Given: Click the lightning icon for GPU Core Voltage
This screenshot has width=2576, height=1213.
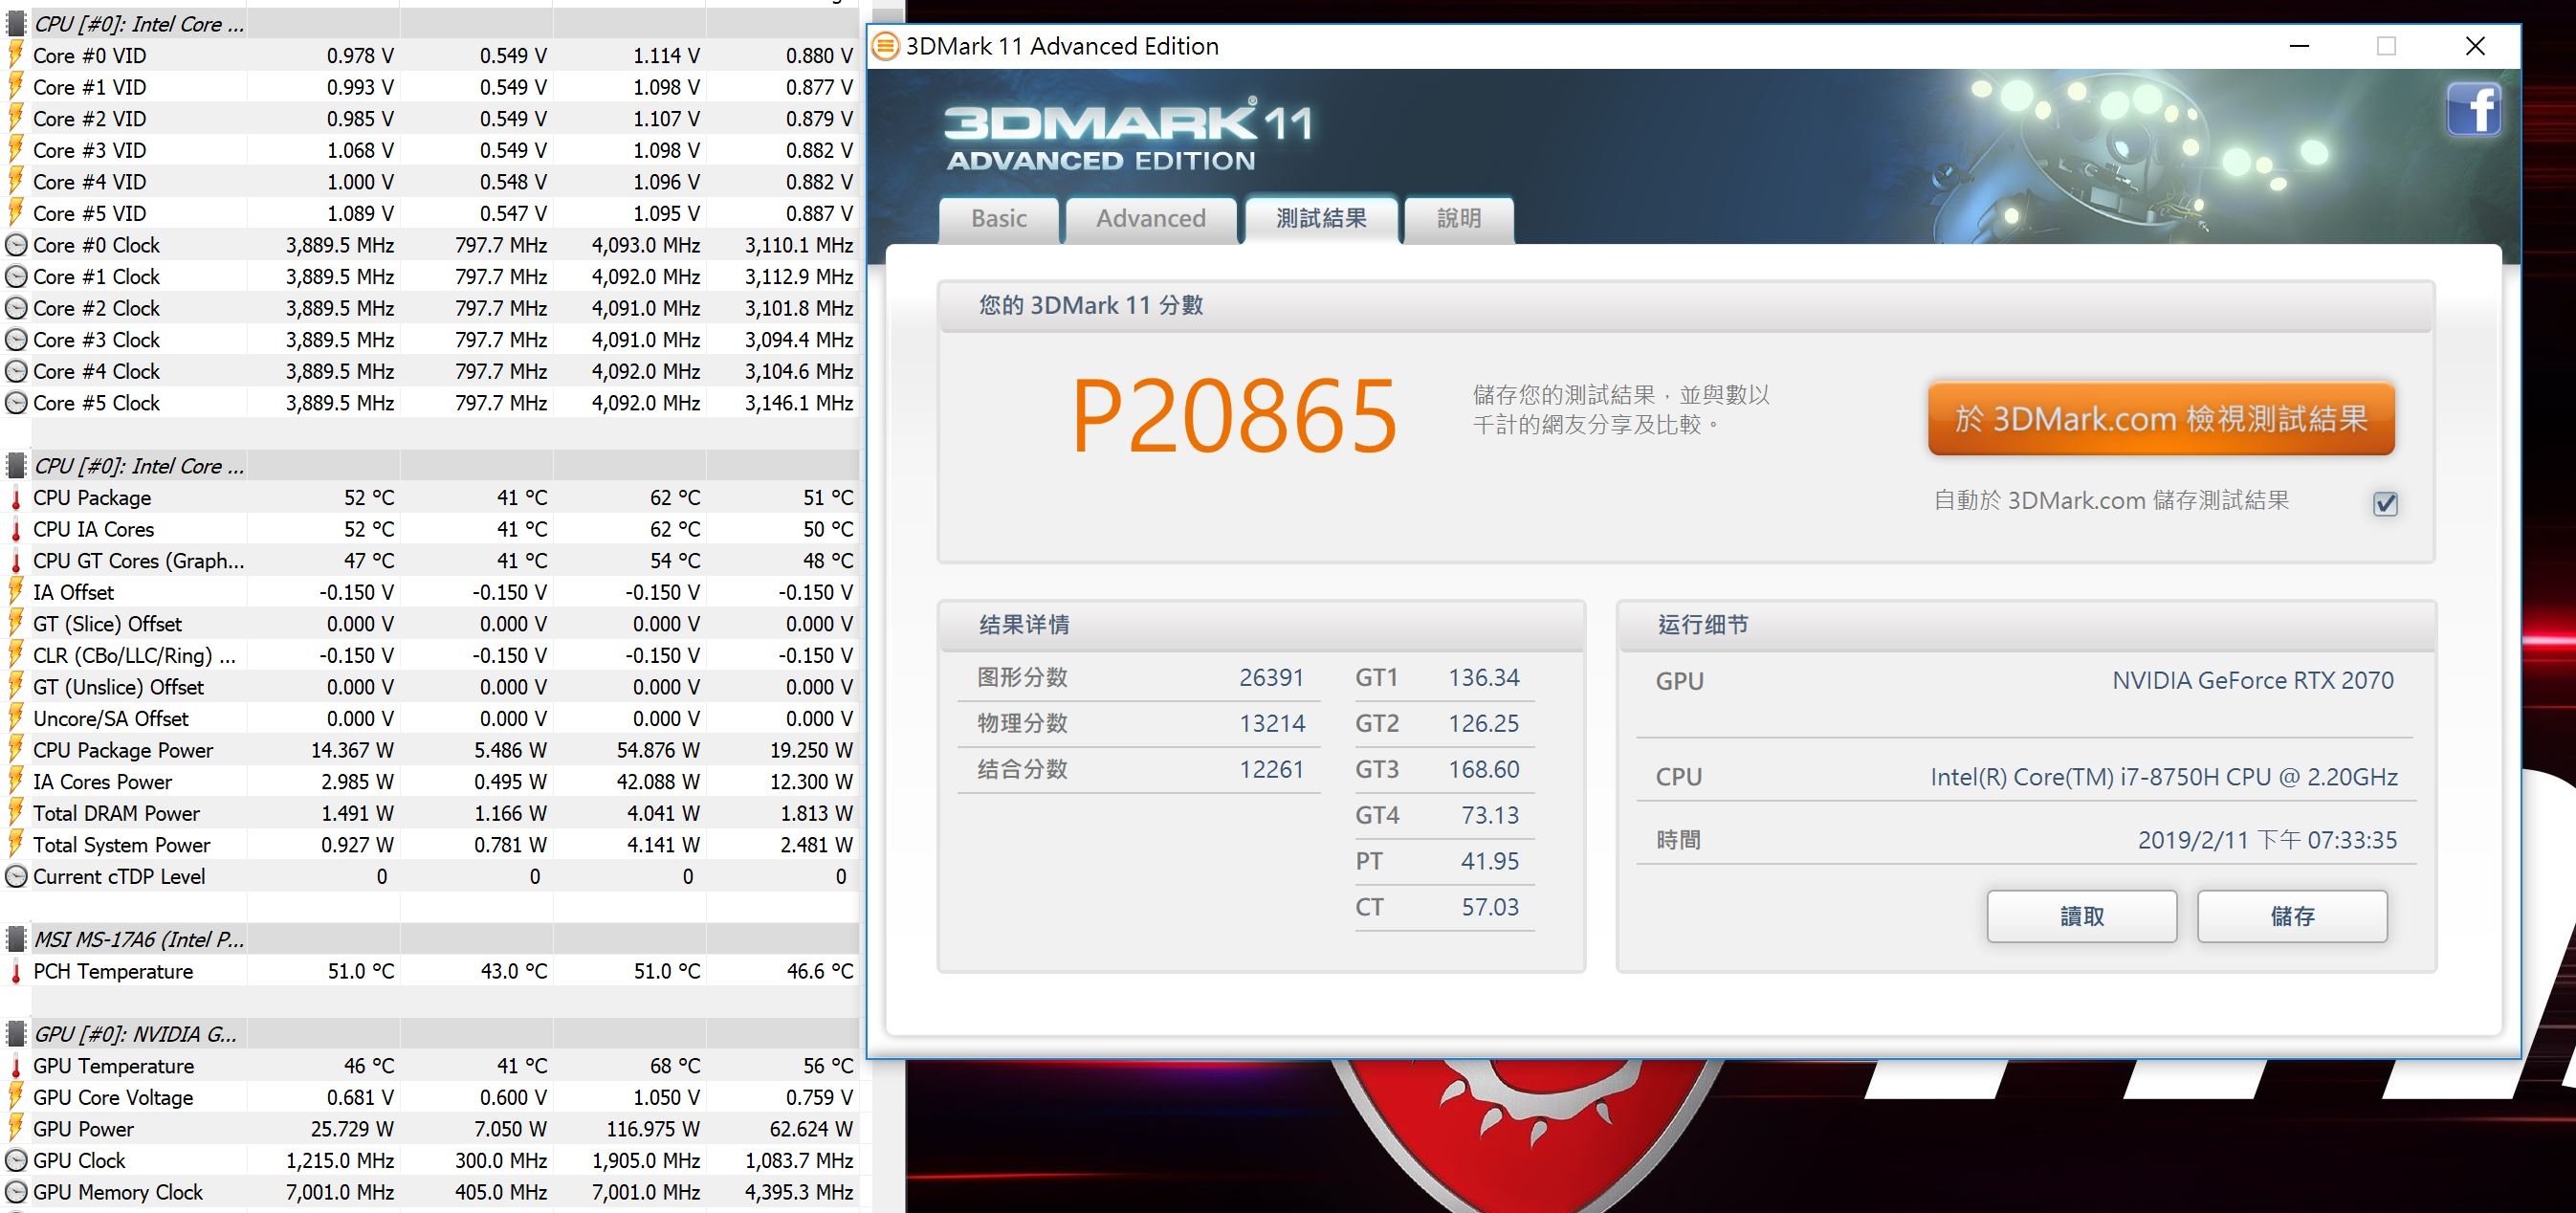Looking at the screenshot, I should coord(16,1097).
